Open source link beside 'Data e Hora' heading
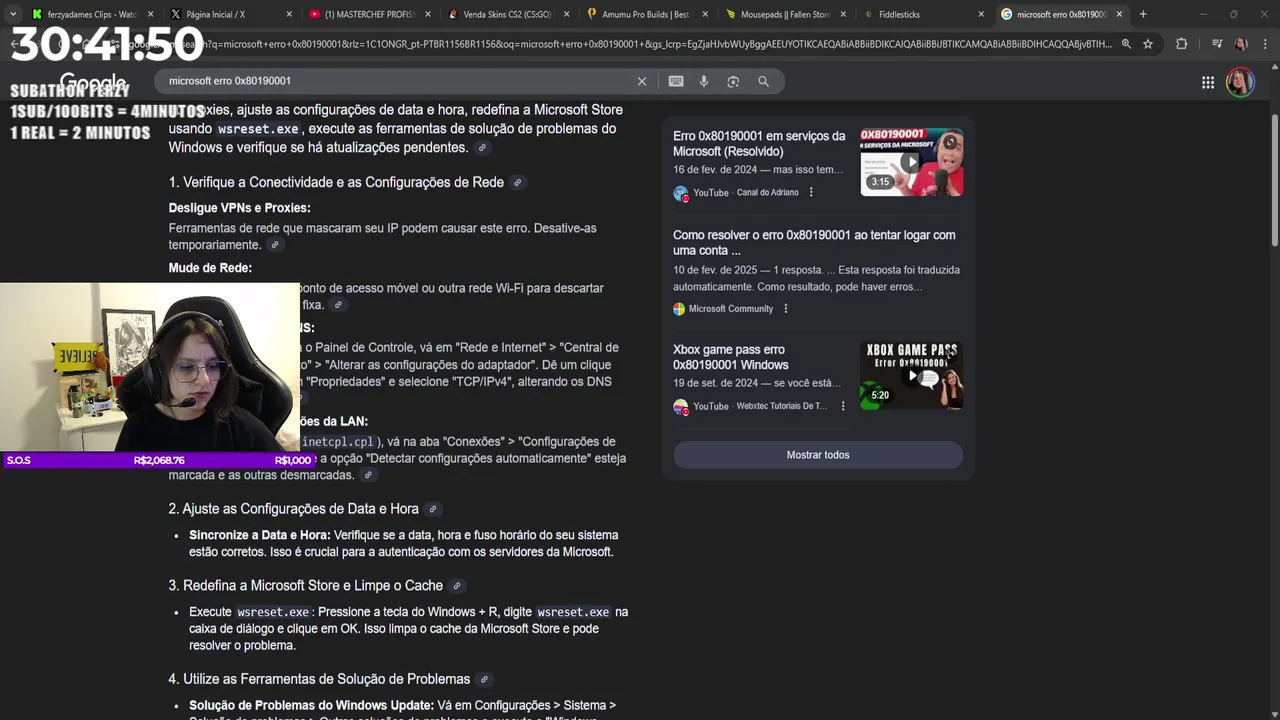 tap(432, 509)
